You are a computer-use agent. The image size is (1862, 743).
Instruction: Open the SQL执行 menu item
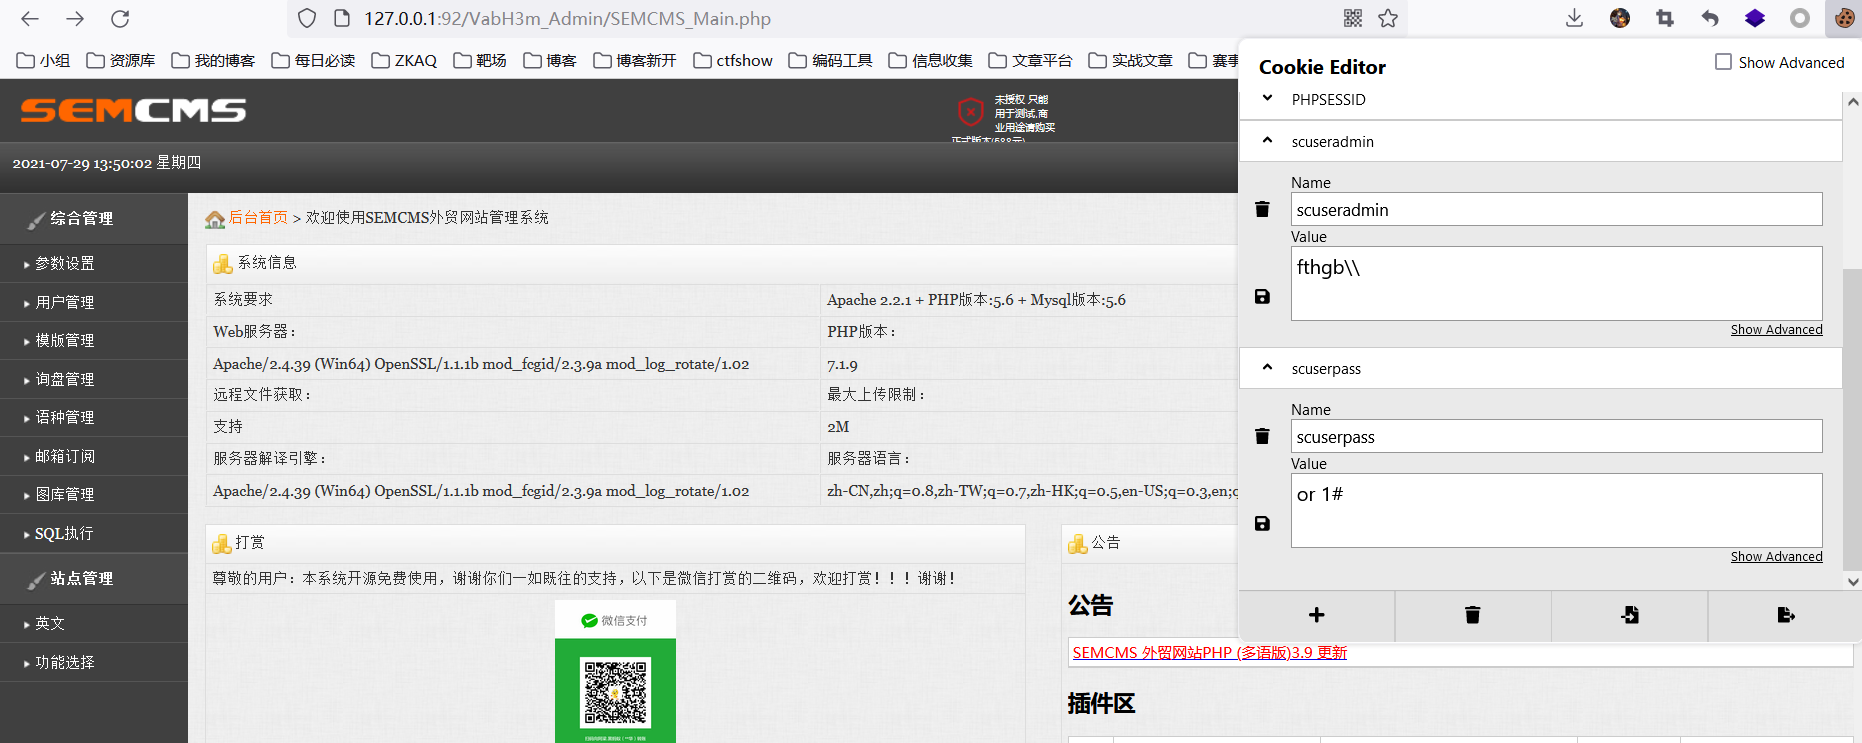[64, 534]
